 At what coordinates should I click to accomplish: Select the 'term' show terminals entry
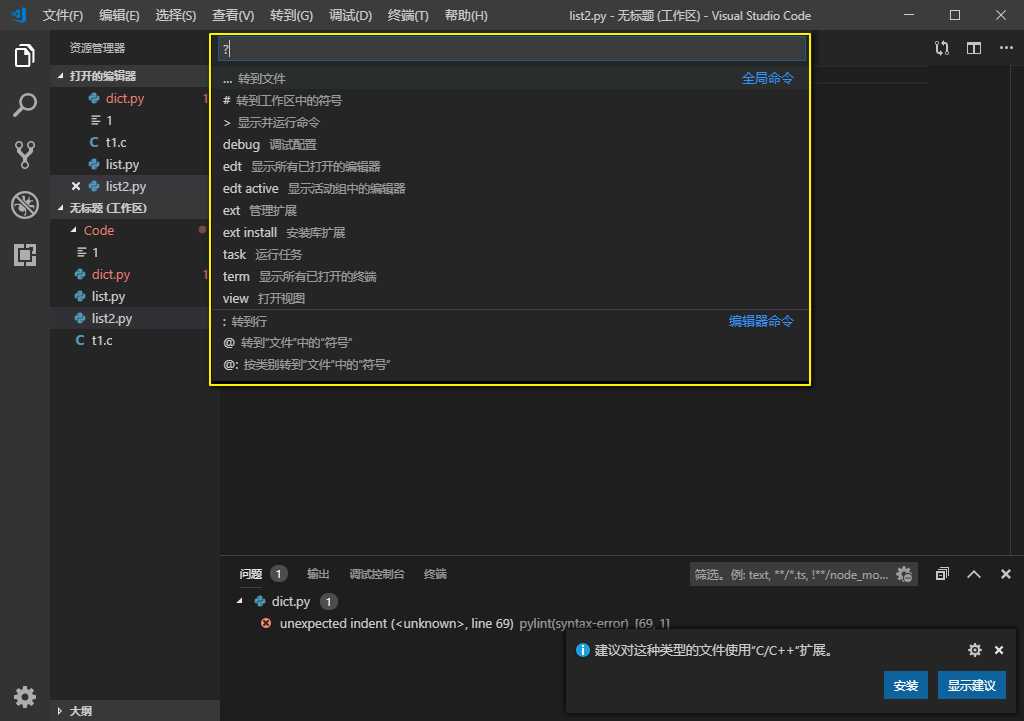tap(510, 276)
